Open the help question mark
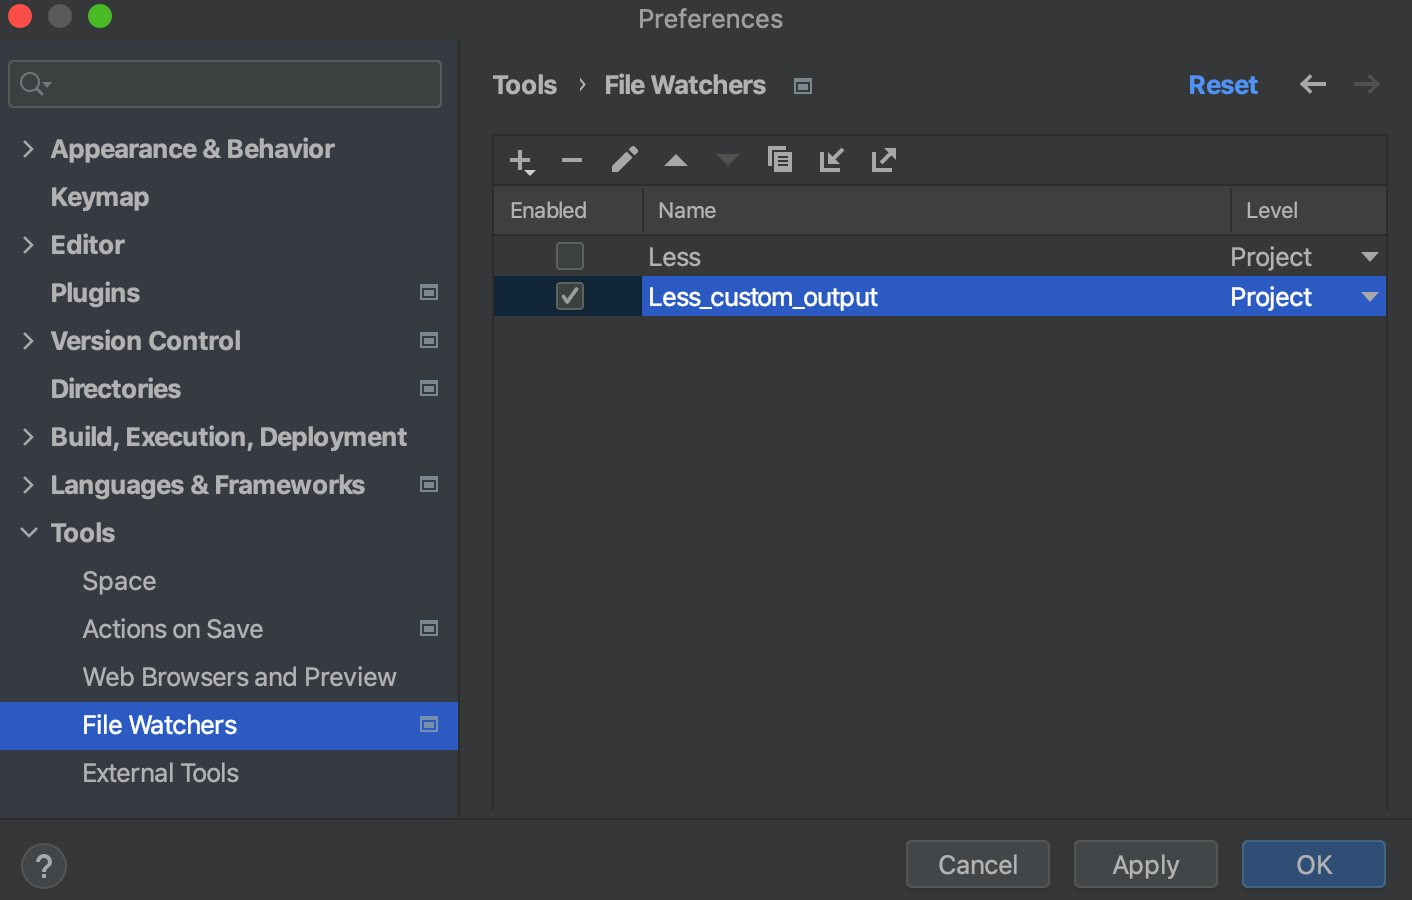This screenshot has width=1412, height=900. (x=43, y=865)
